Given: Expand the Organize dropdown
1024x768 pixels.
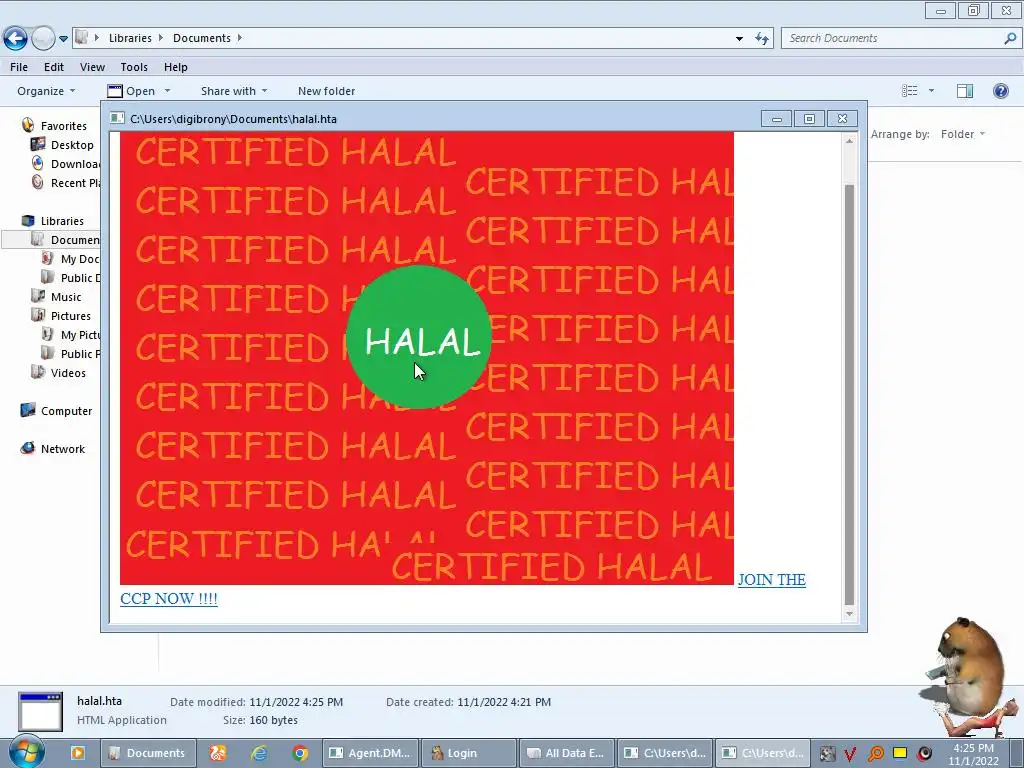Looking at the screenshot, I should coord(46,91).
